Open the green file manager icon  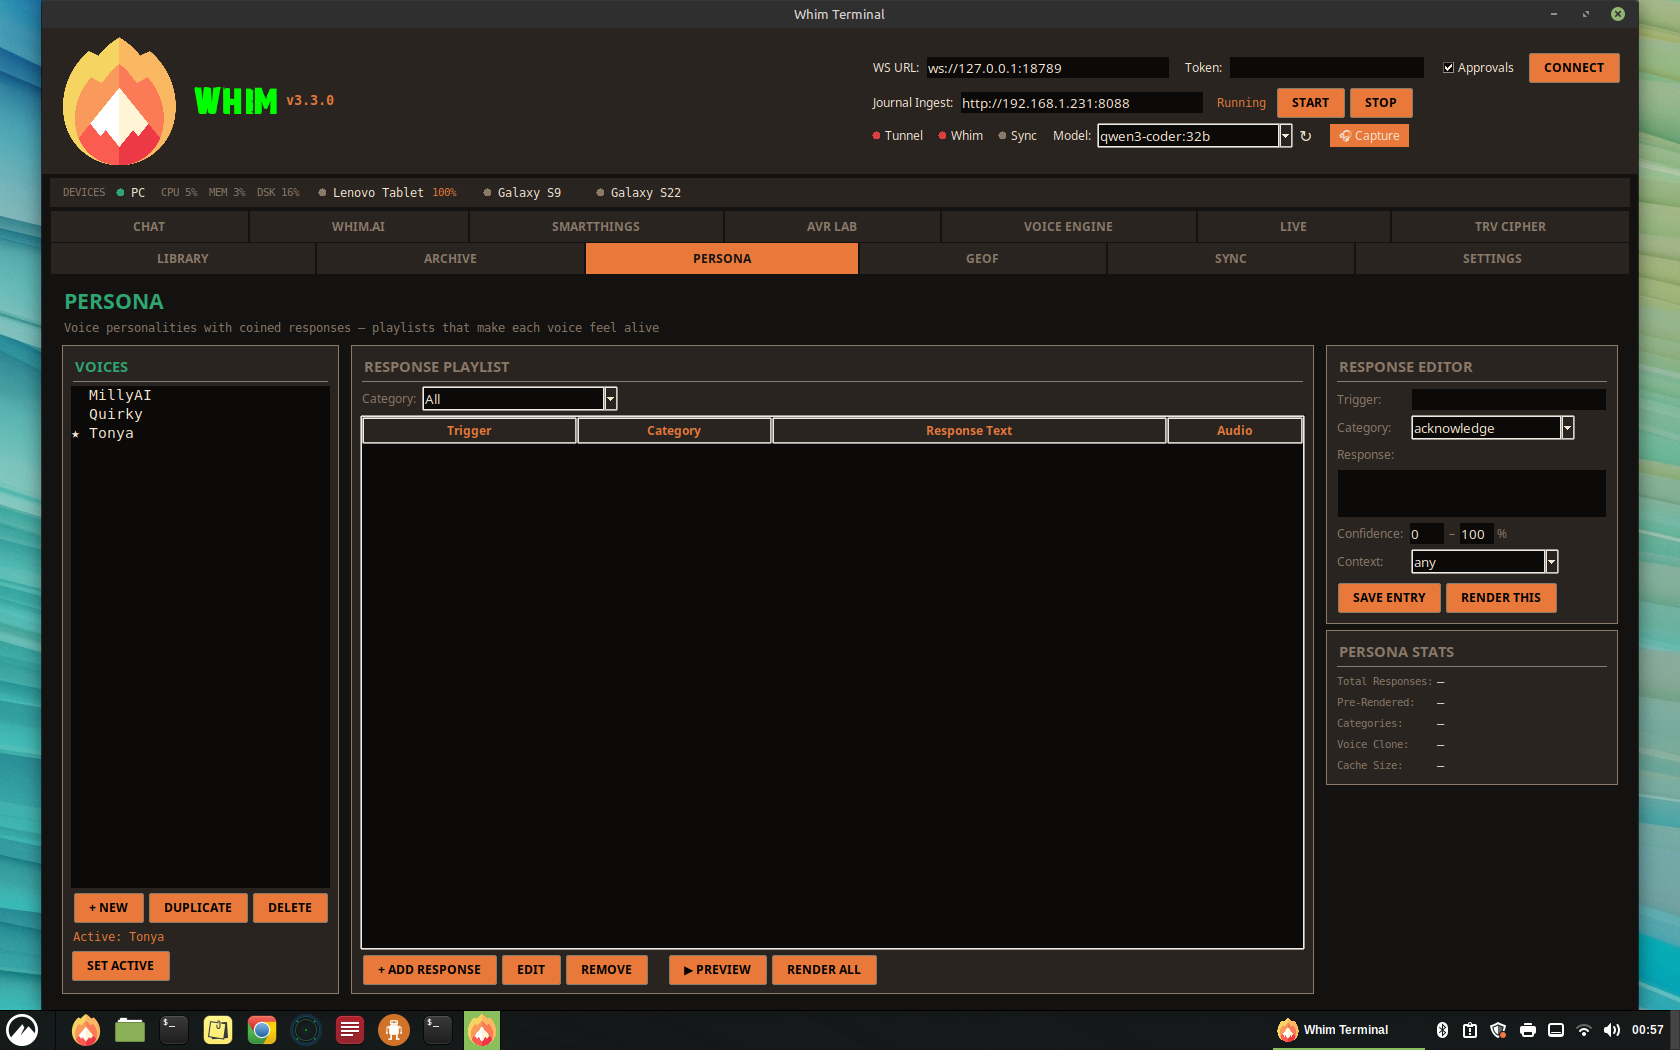[130, 1030]
